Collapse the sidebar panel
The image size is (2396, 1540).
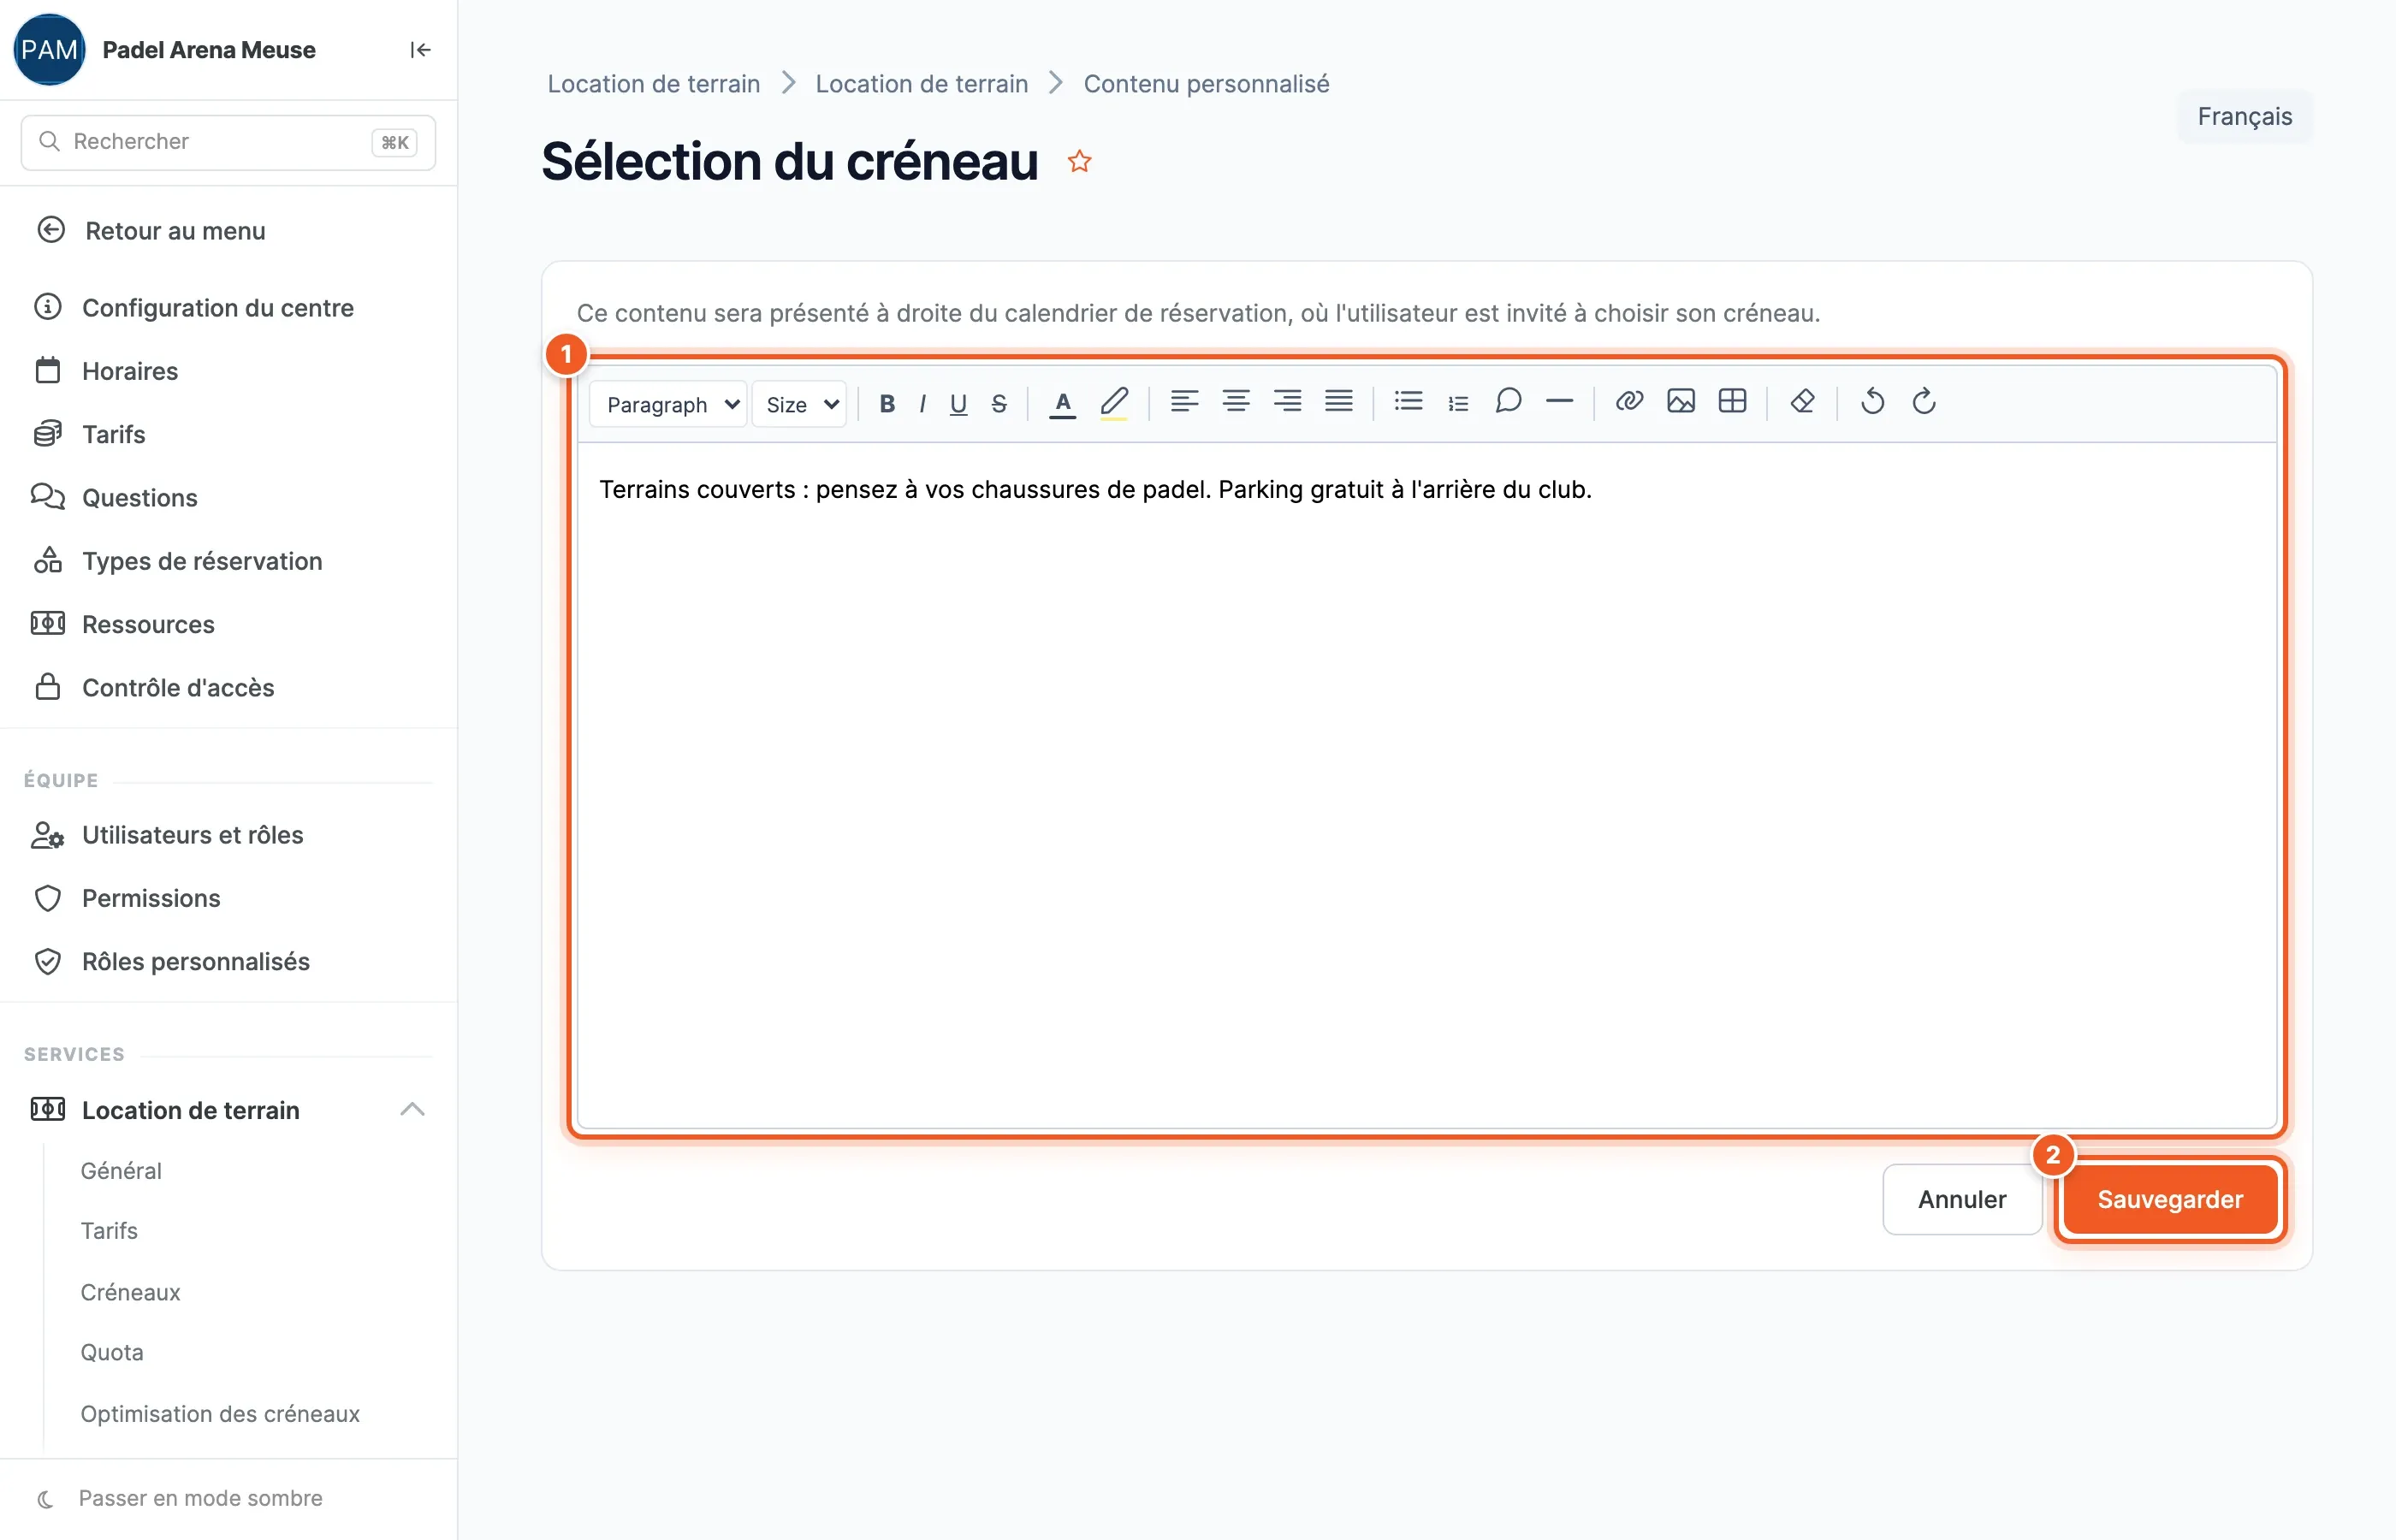(x=420, y=50)
